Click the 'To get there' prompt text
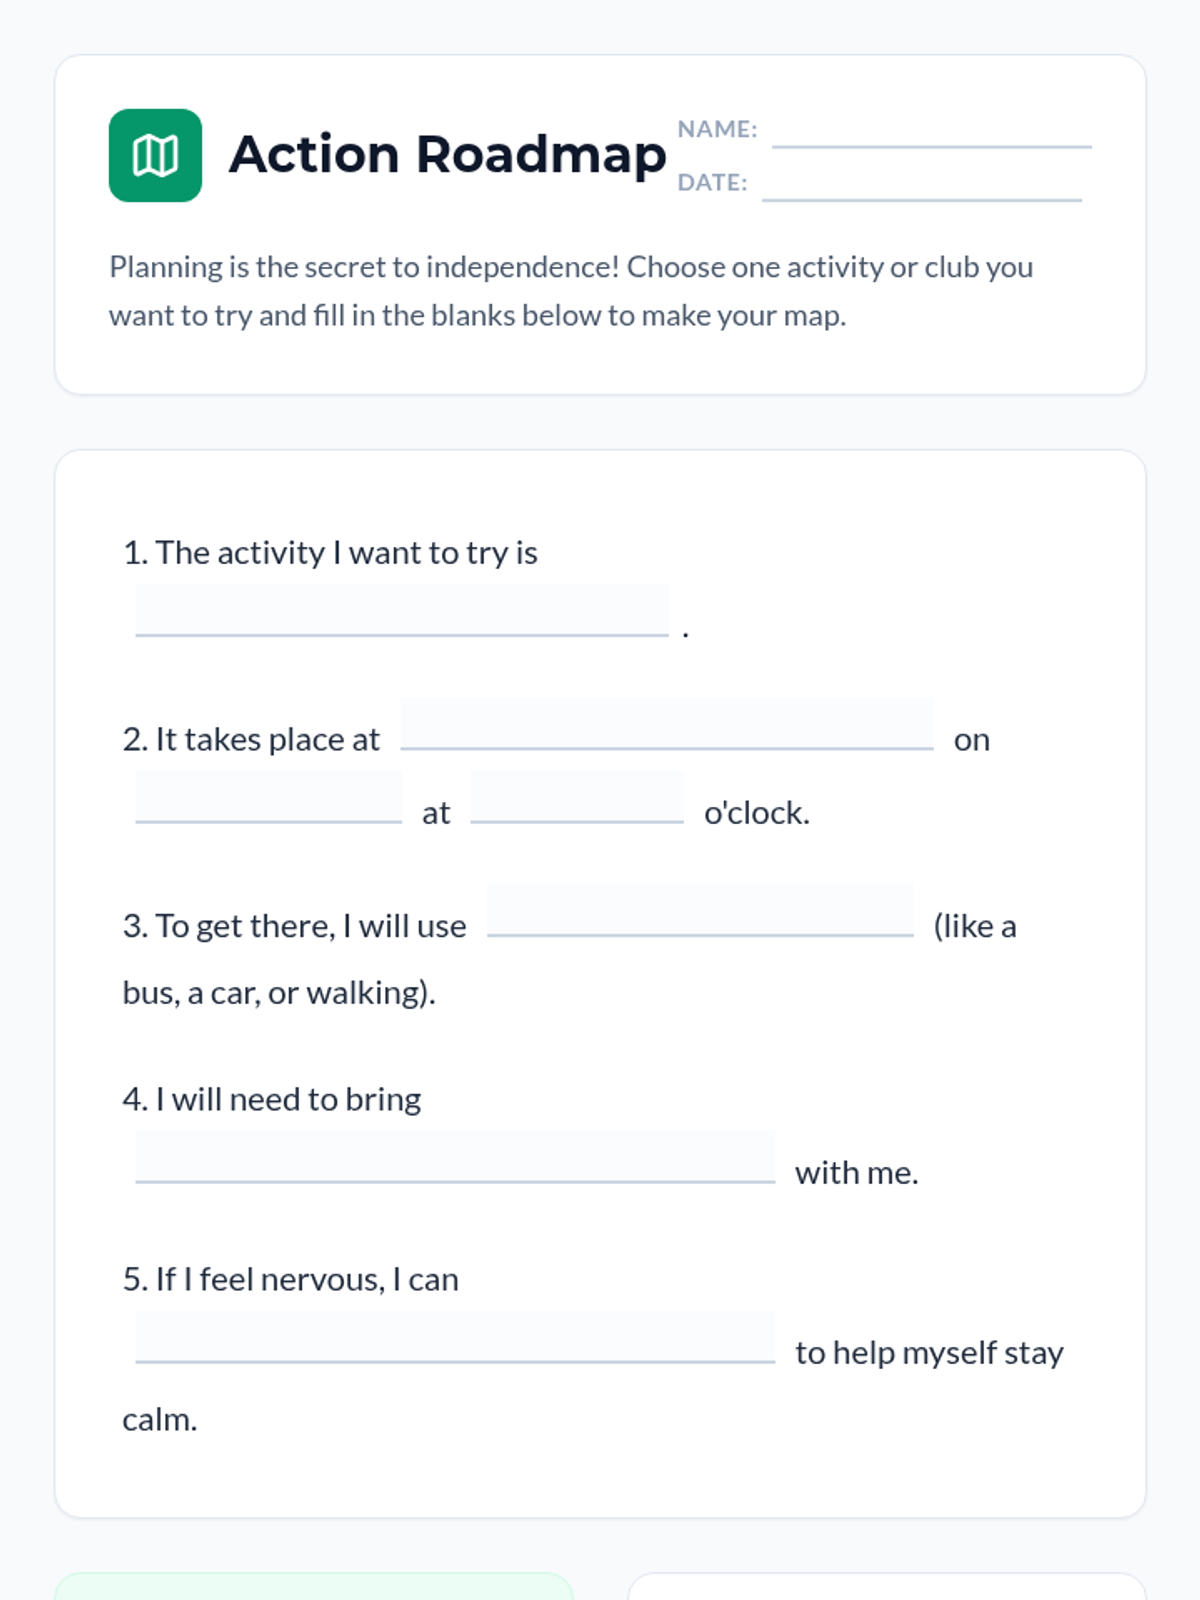The width and height of the screenshot is (1200, 1600). click(x=294, y=926)
